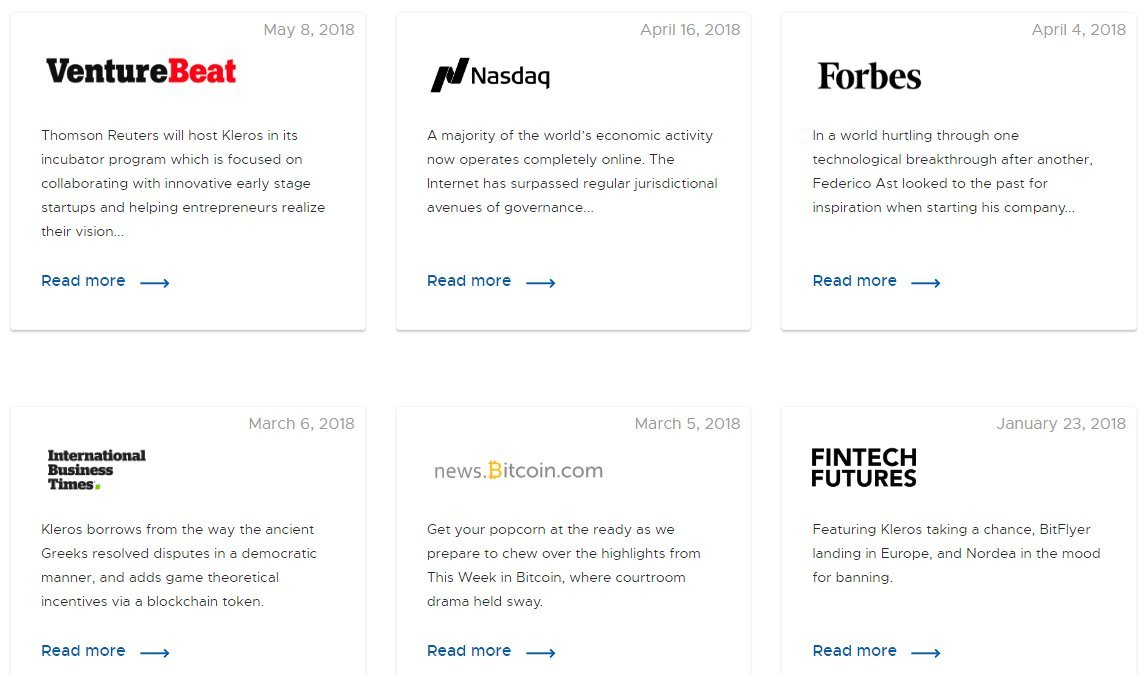Click the arrow icon in Forbes card
The width and height of the screenshot is (1148, 674).
tap(925, 282)
